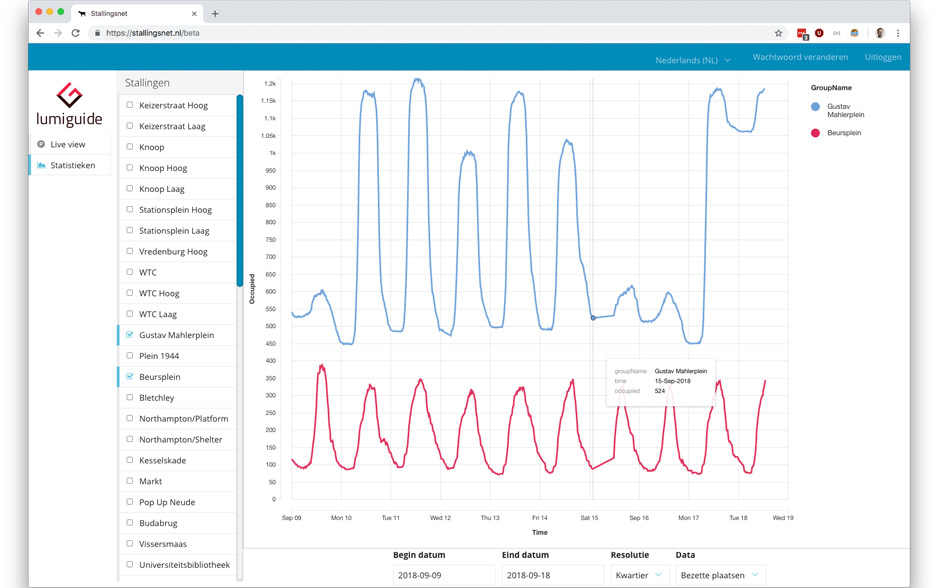Click the browser profile avatar
This screenshot has height=588, width=940.
tap(880, 33)
